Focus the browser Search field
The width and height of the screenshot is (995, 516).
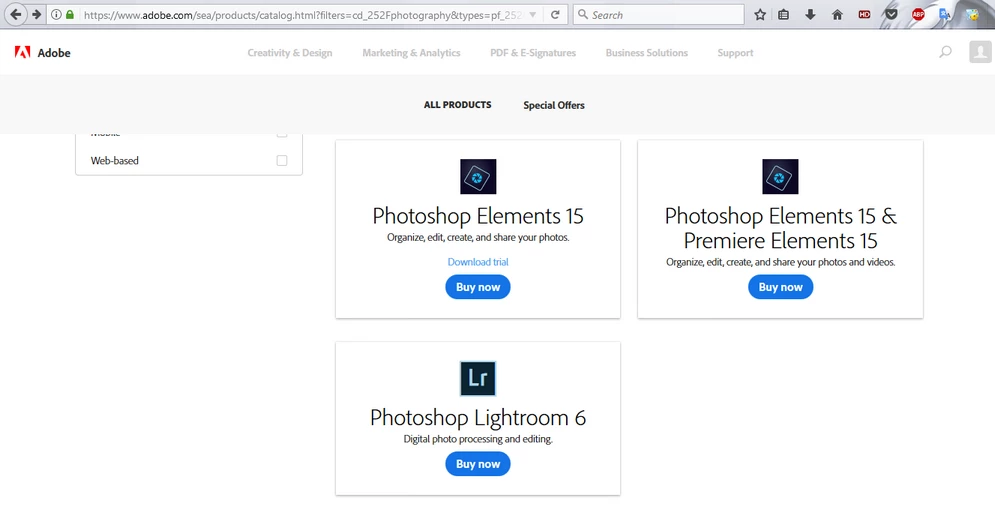click(659, 15)
